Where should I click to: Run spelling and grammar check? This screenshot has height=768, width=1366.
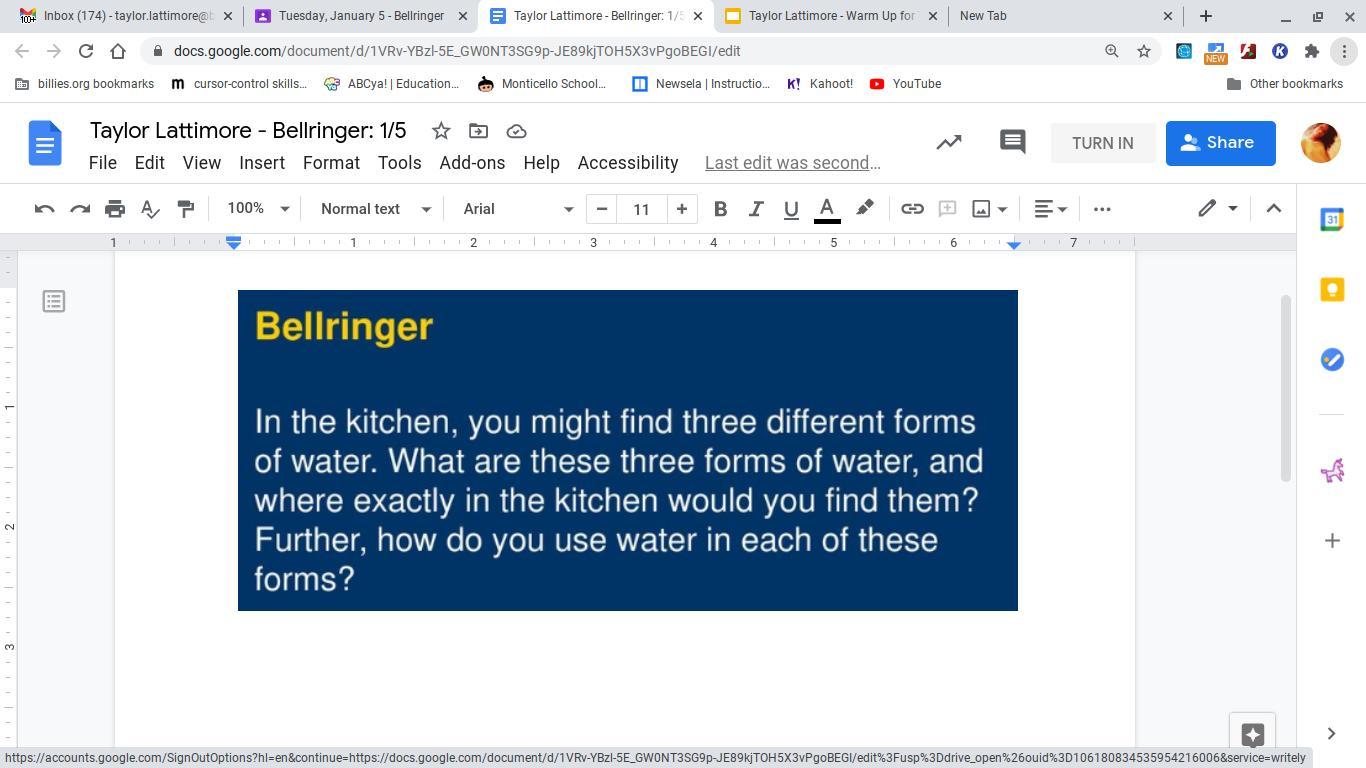[x=150, y=209]
